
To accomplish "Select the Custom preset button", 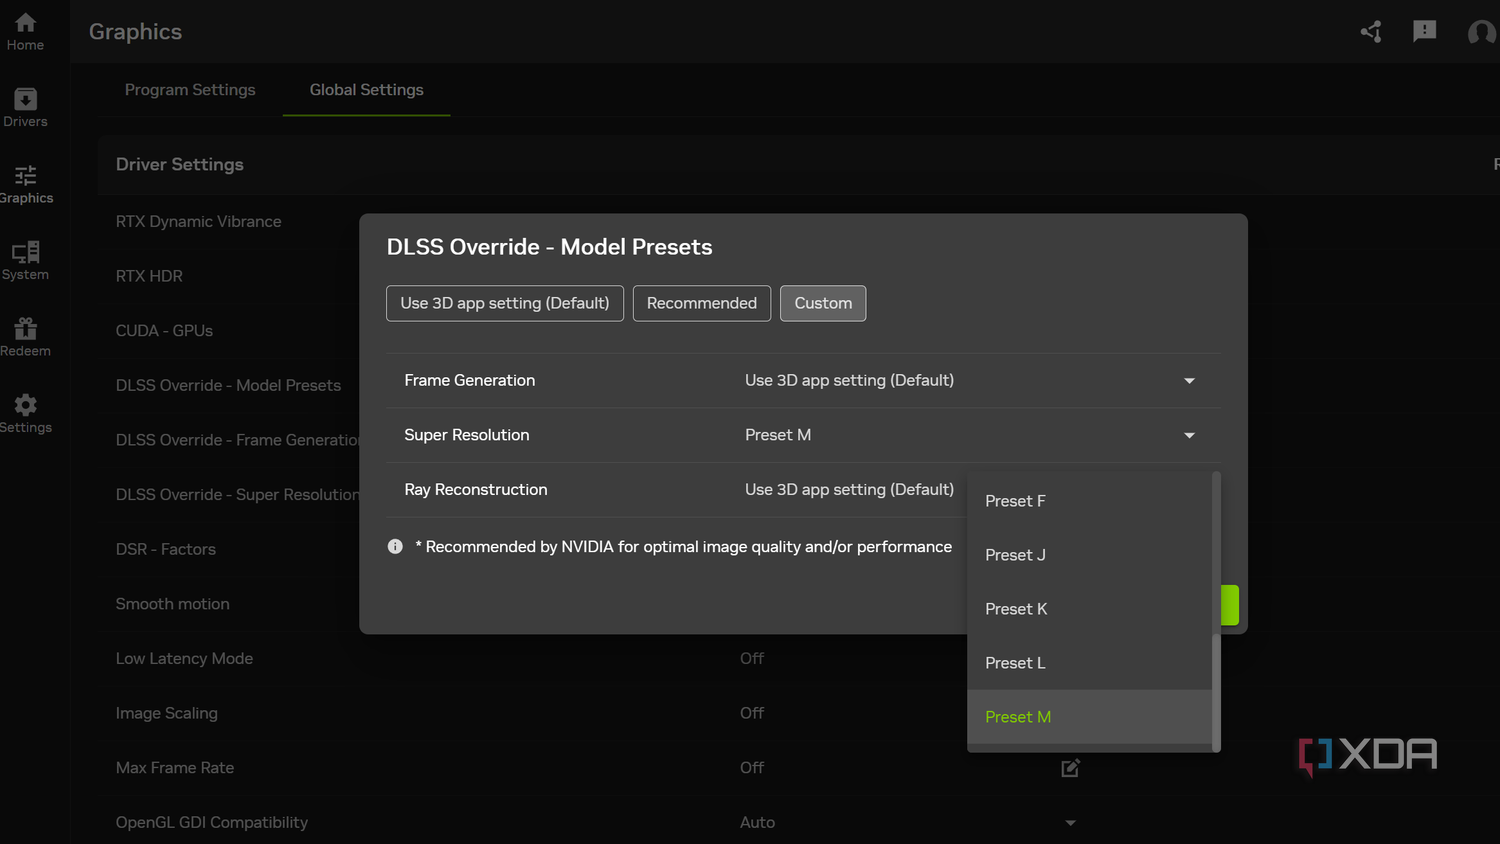I will [823, 303].
